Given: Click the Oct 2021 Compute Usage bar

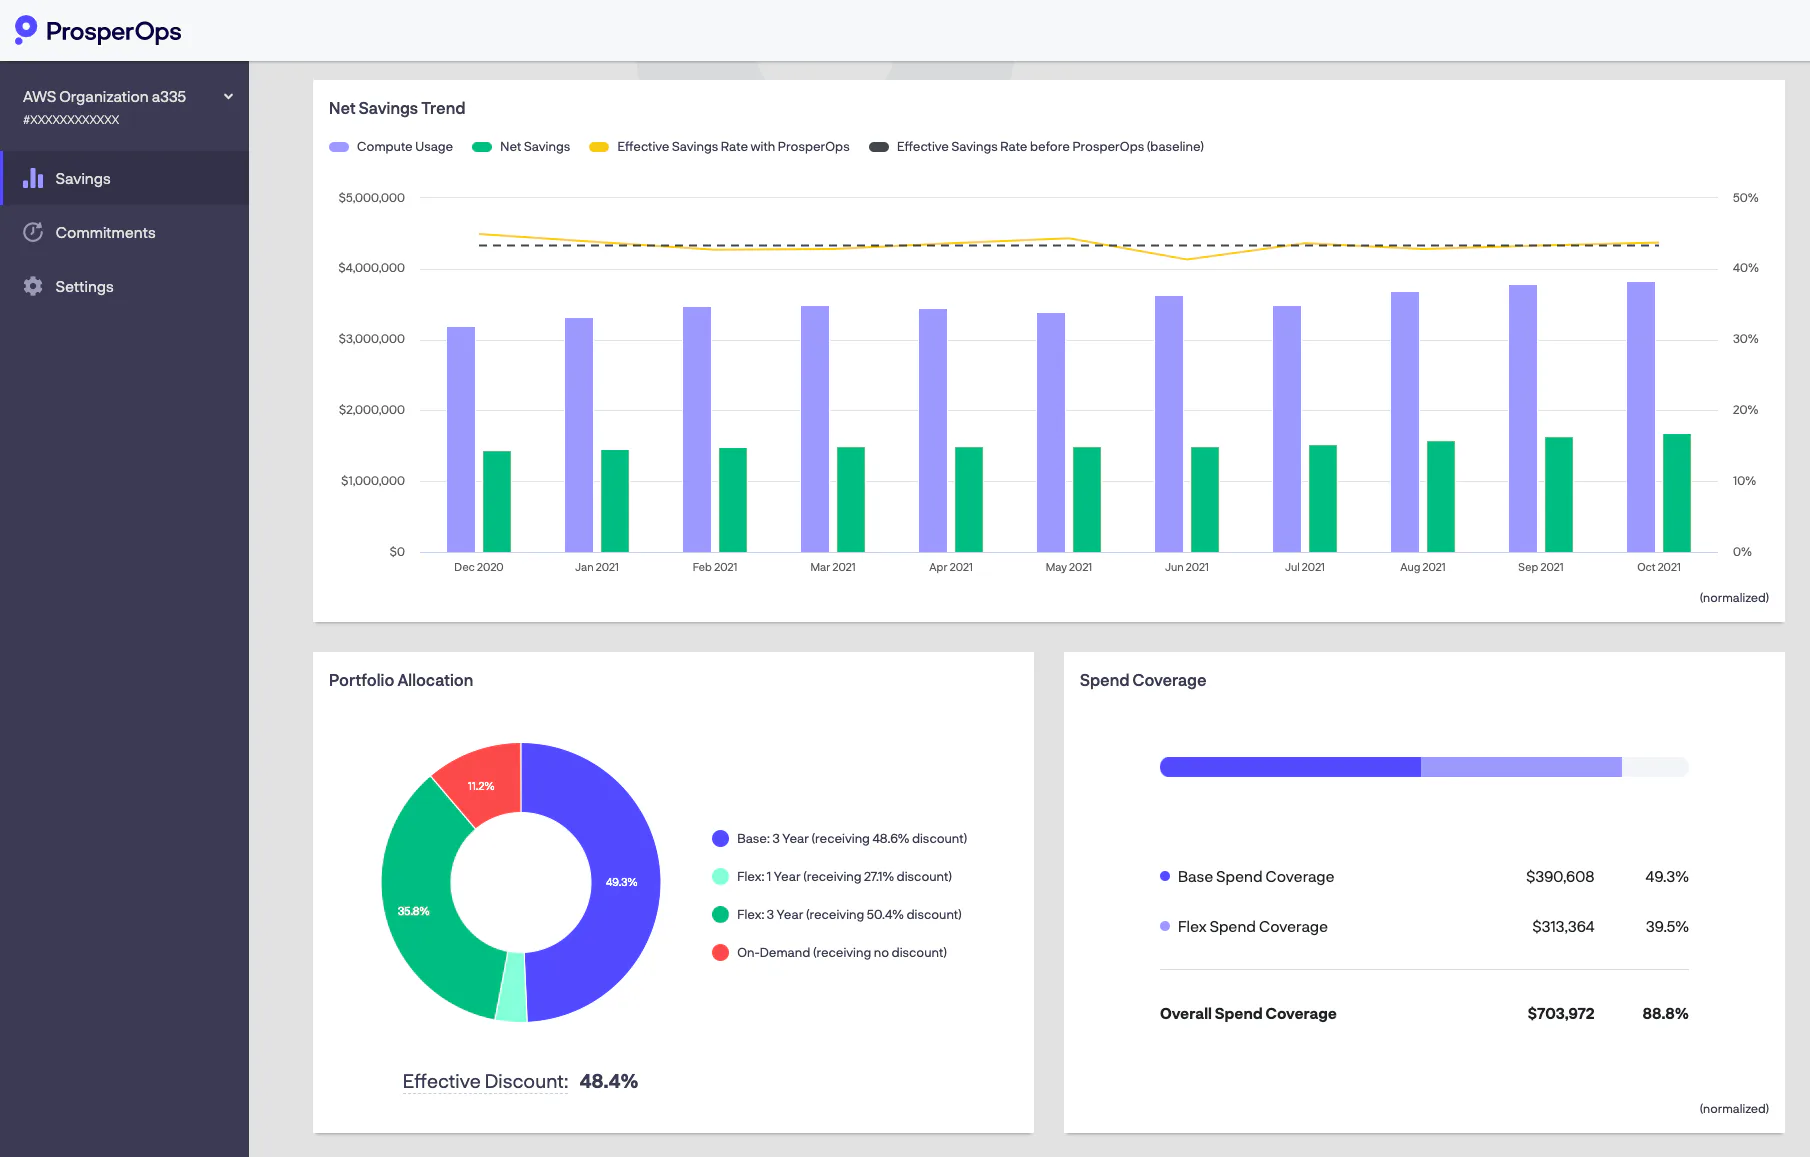Looking at the screenshot, I should pyautogui.click(x=1641, y=417).
